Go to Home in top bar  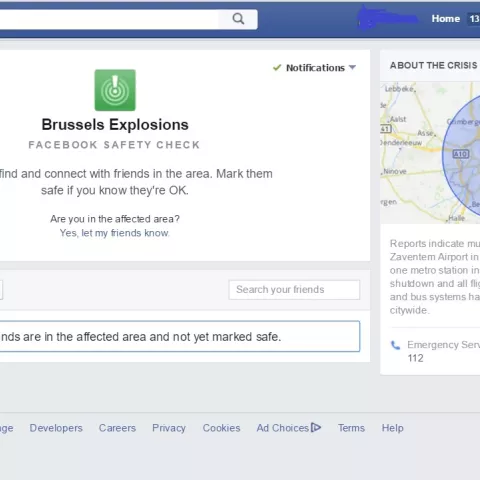[x=446, y=19]
